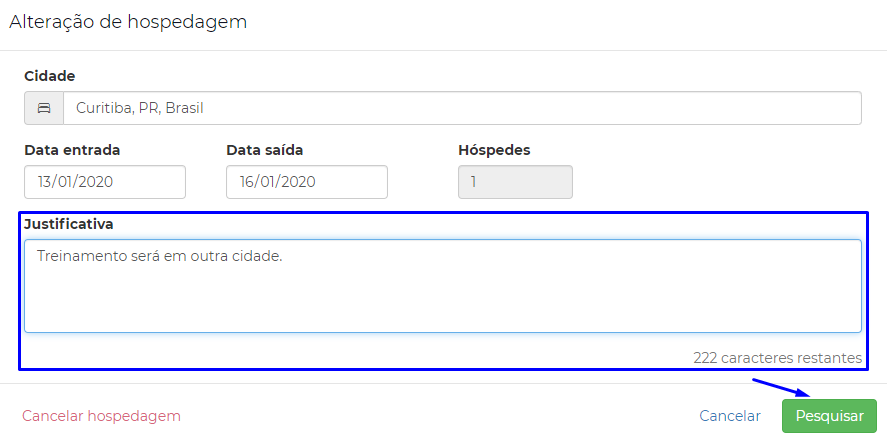Select the Data entrada label

72,150
